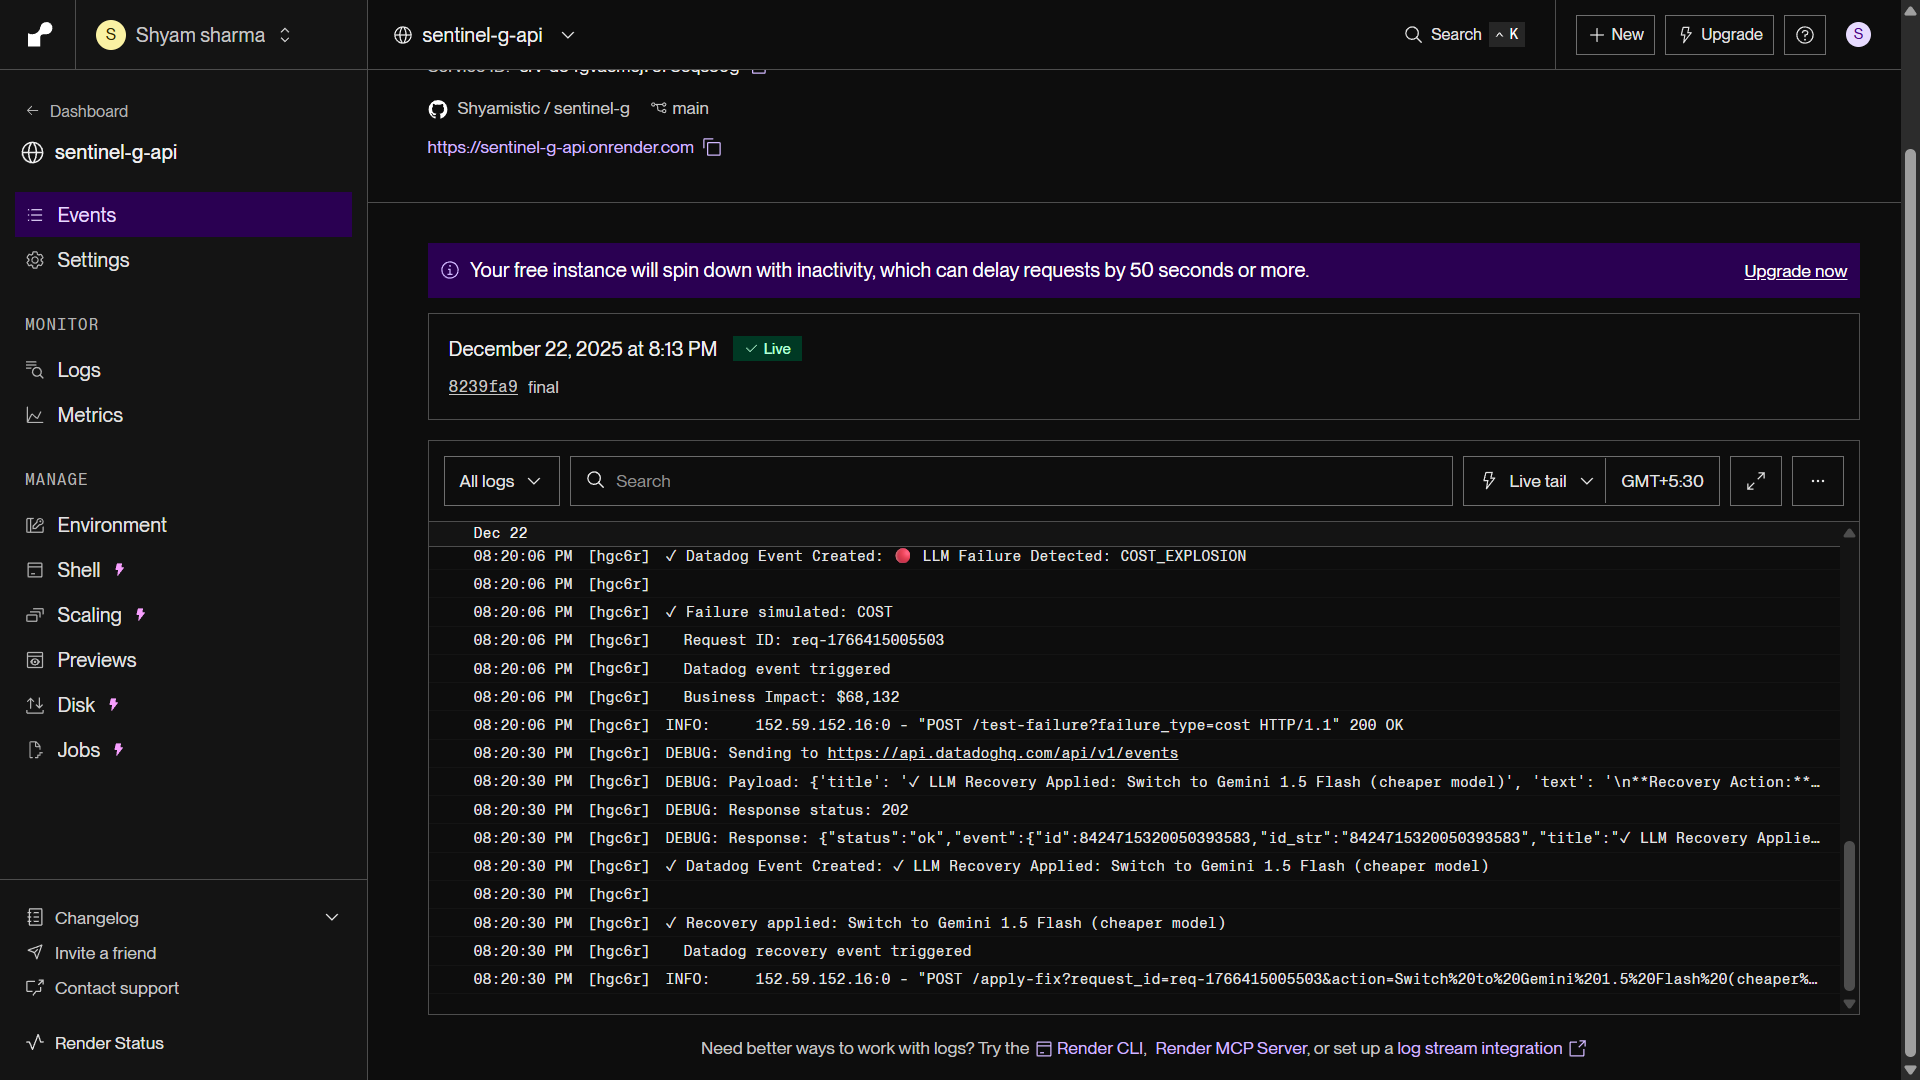Open commit 8239fa9 link
This screenshot has height=1080, width=1920.
[483, 387]
